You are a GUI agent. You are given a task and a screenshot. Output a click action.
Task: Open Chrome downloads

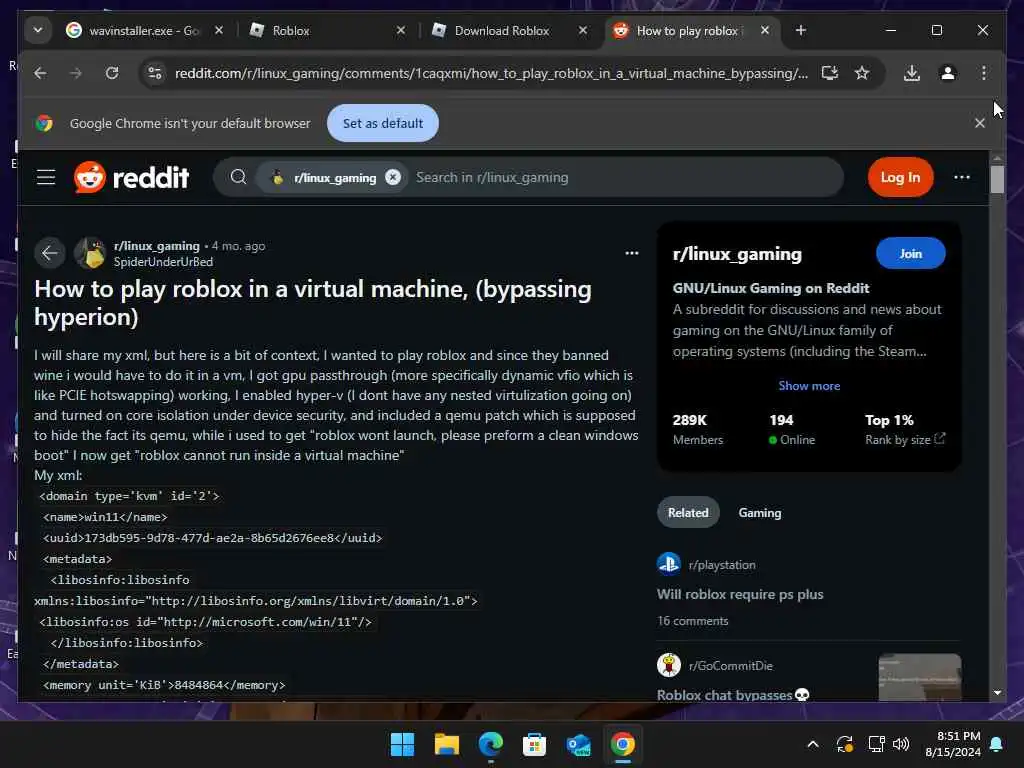point(912,73)
